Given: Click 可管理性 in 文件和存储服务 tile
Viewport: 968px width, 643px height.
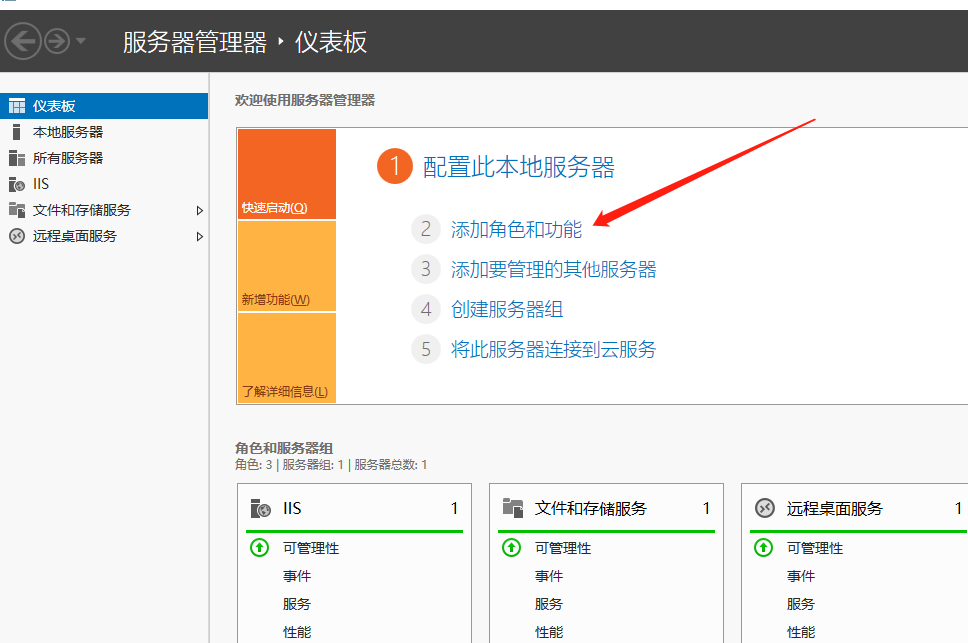Looking at the screenshot, I should (x=563, y=548).
